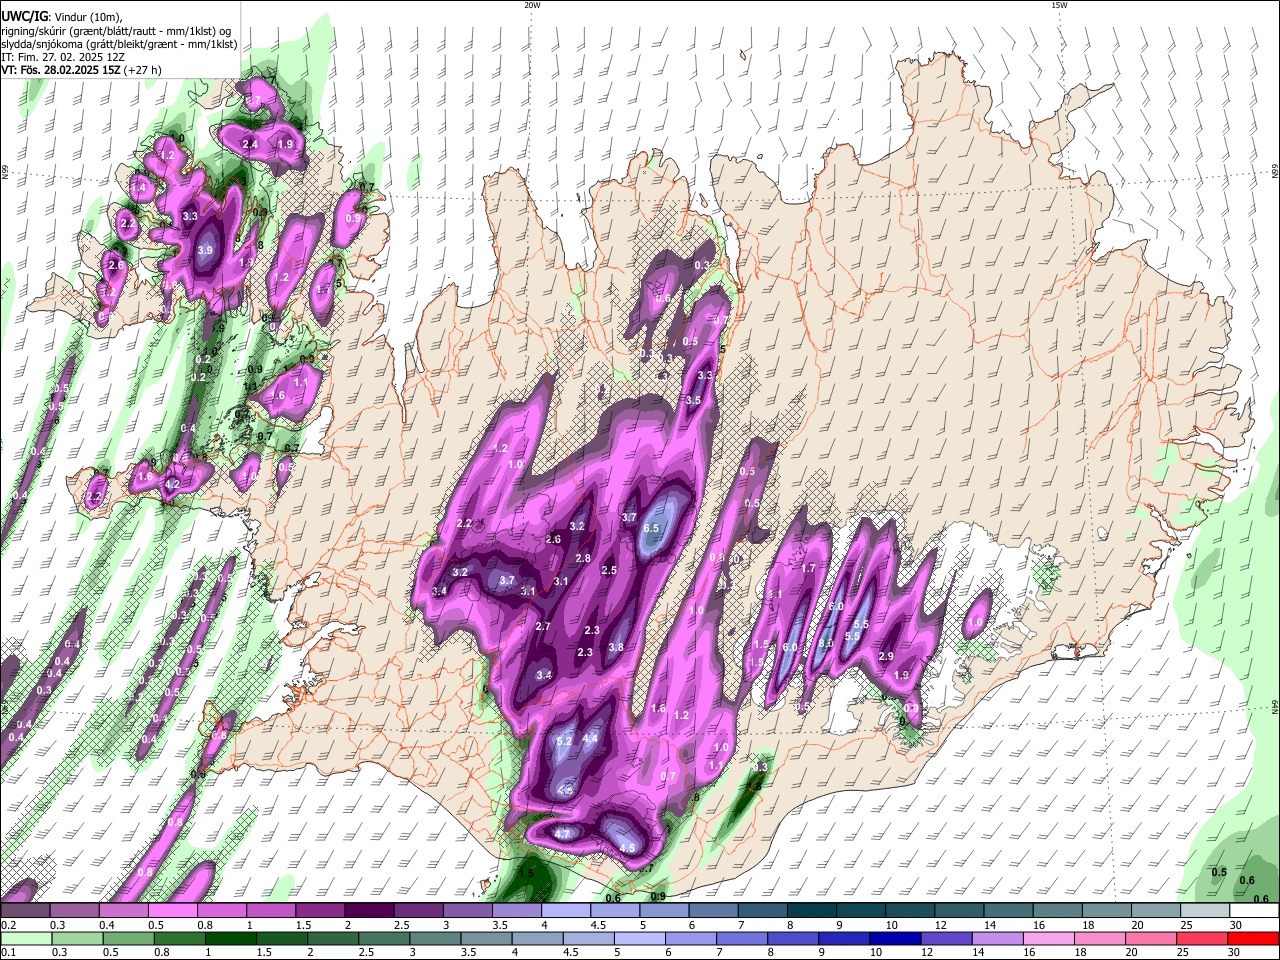Select the light pink swatch labeled 16
The height and width of the screenshot is (960, 1280).
click(x=1049, y=939)
